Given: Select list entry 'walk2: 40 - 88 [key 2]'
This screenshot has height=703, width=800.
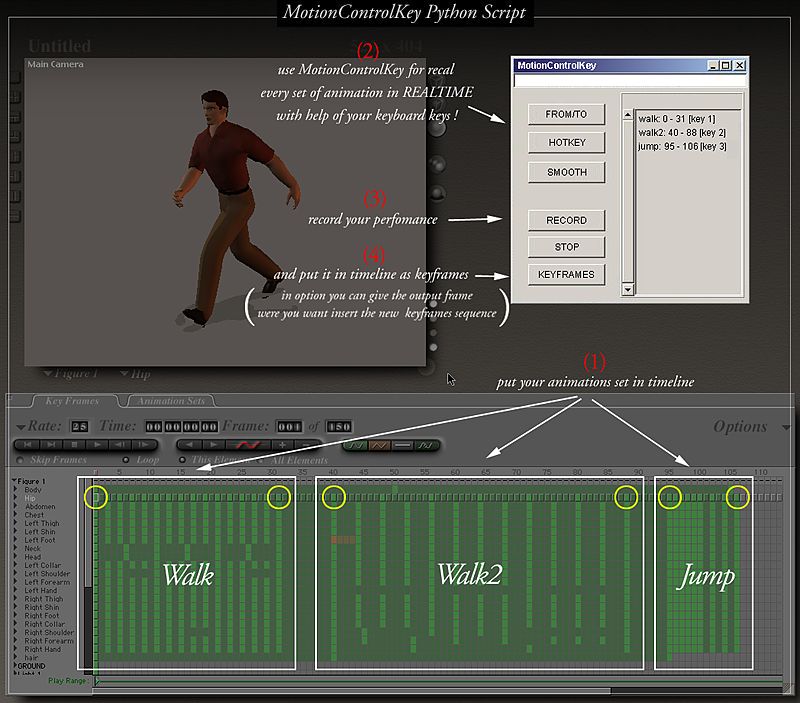Looking at the screenshot, I should [682, 133].
